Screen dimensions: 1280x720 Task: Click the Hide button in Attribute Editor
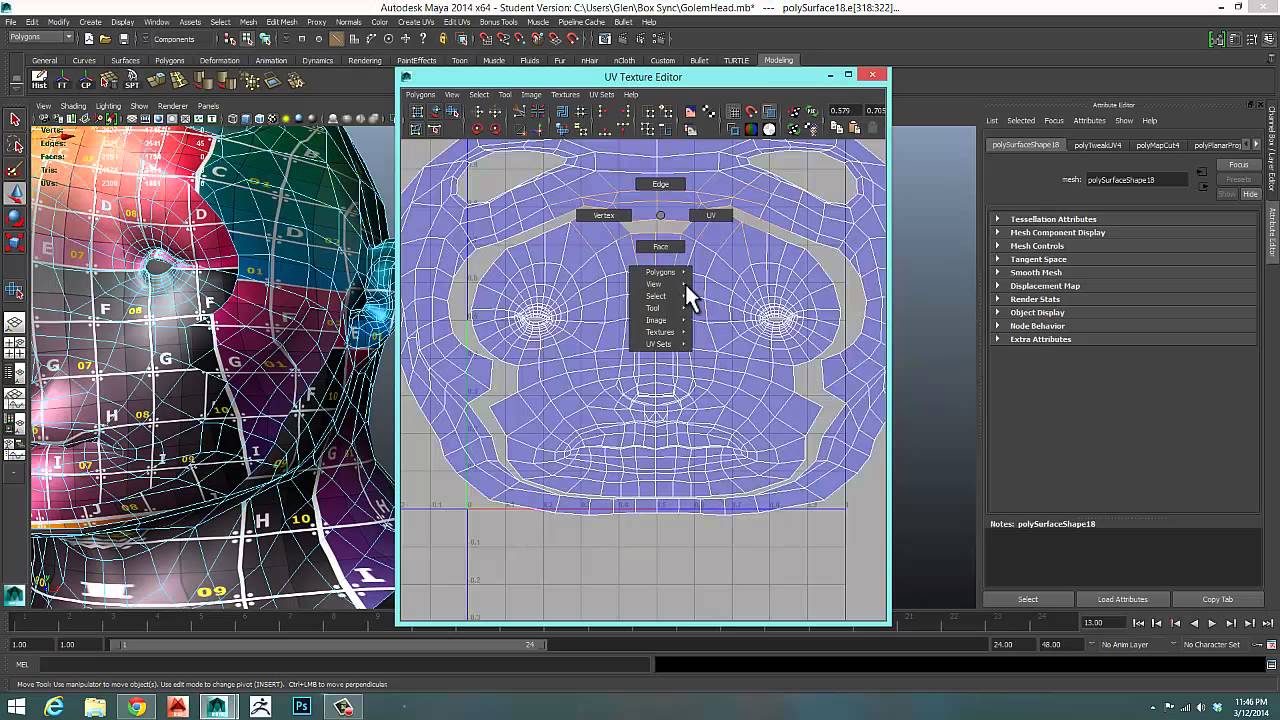(x=1250, y=194)
